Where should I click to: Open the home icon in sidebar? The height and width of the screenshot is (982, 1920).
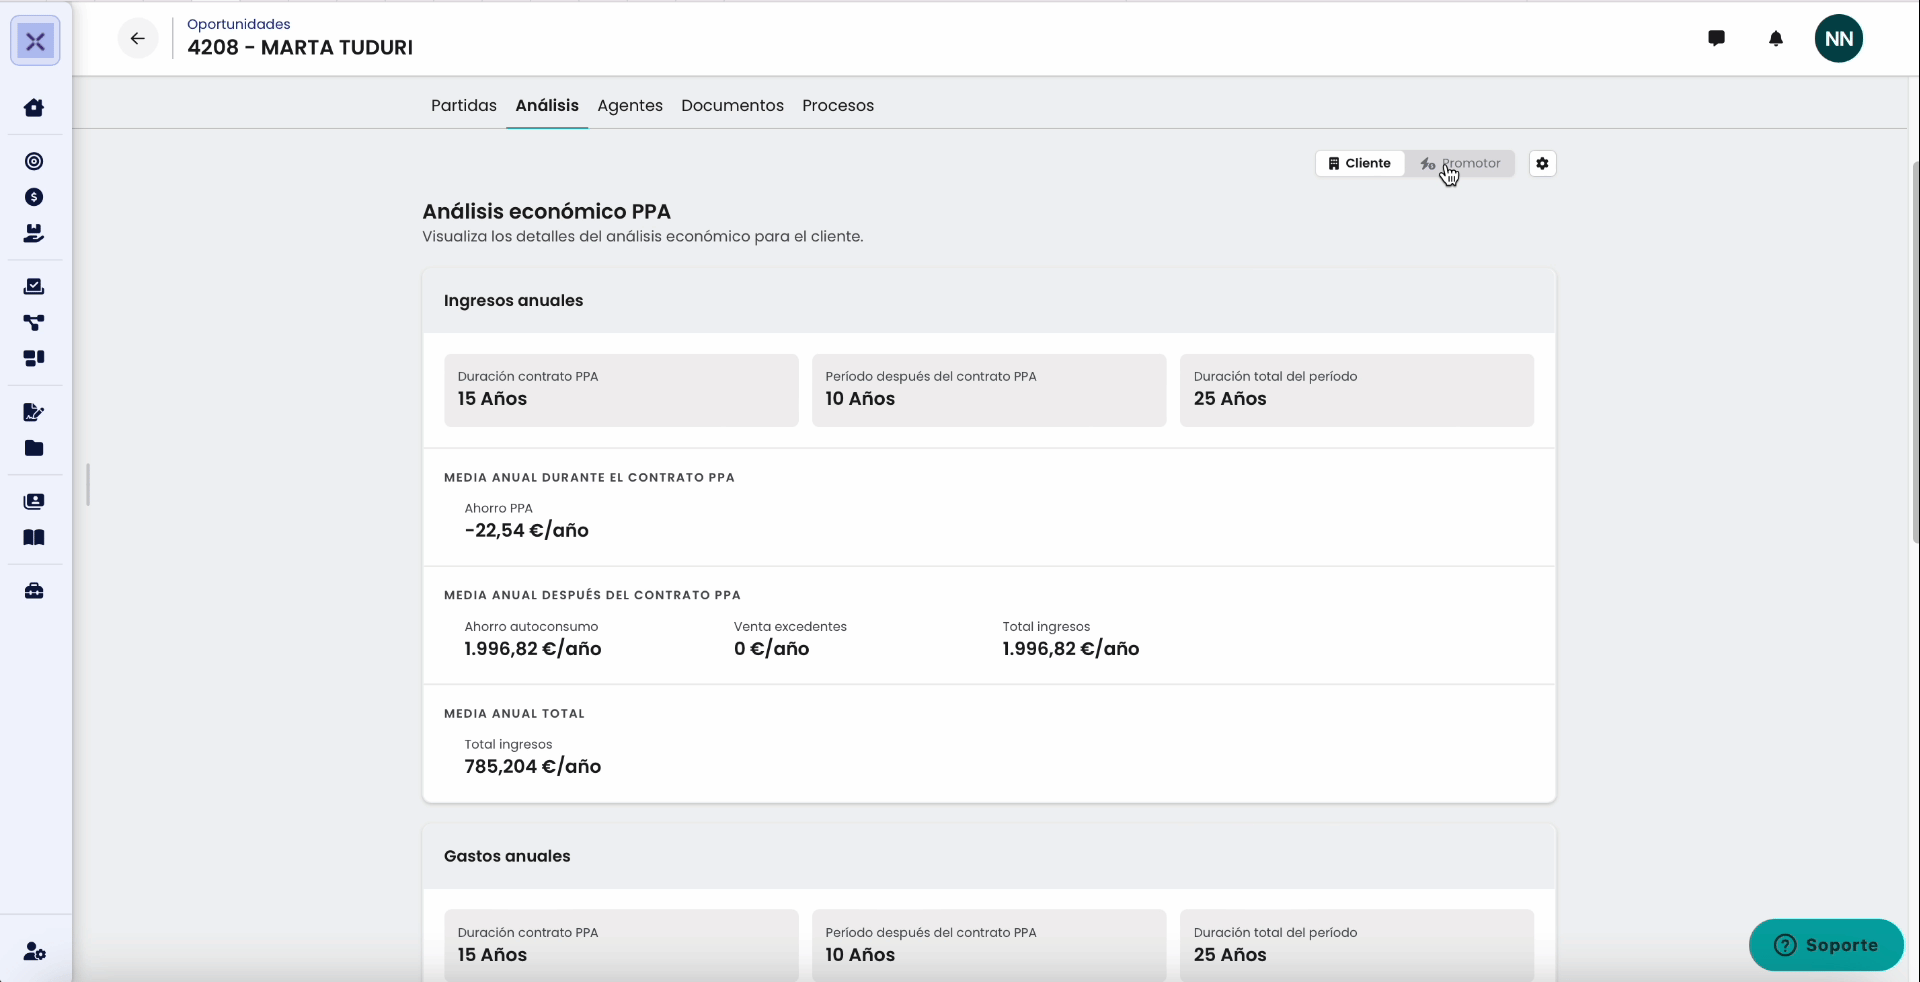point(34,108)
